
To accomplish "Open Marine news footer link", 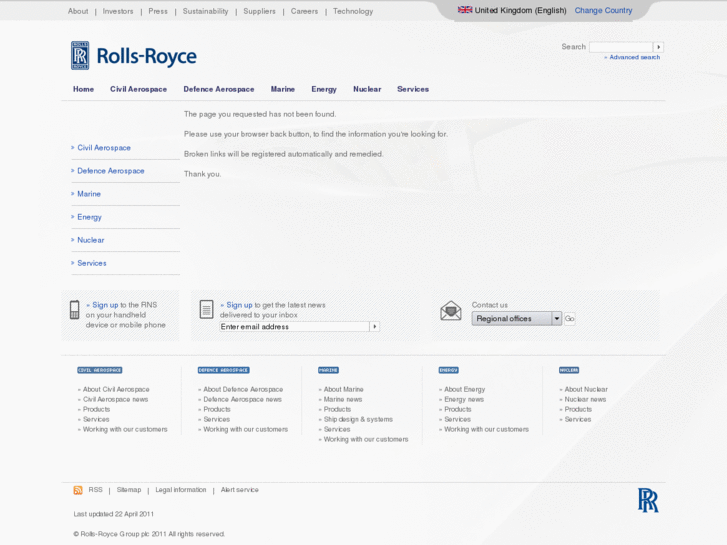I will coord(343,399).
